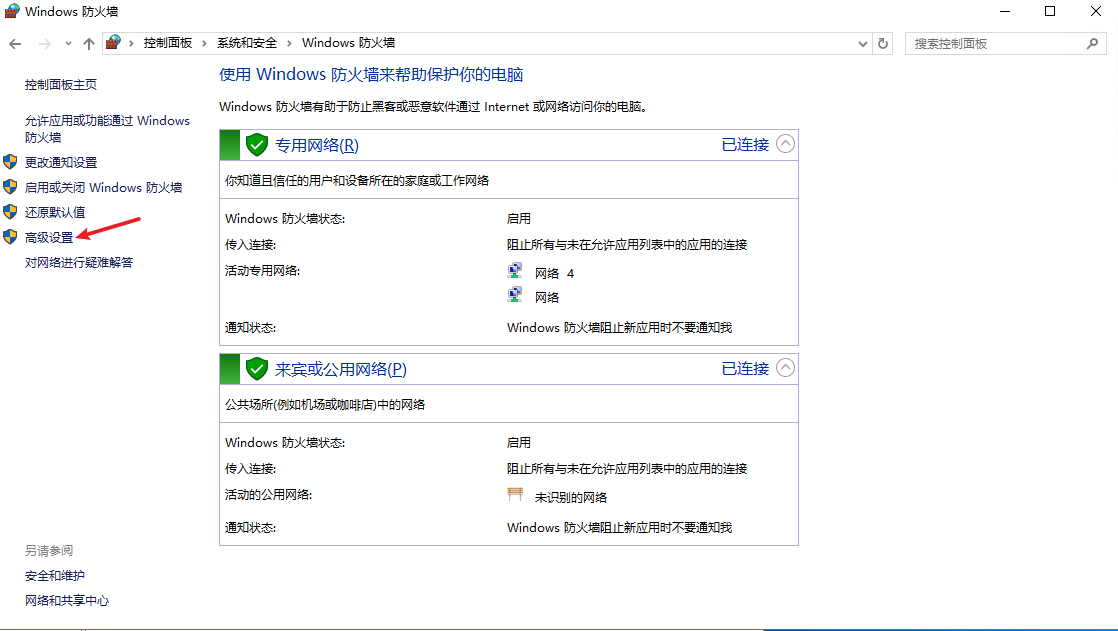This screenshot has height=631, width=1118.
Task: Click the window title firewall icon
Action: pos(12,11)
